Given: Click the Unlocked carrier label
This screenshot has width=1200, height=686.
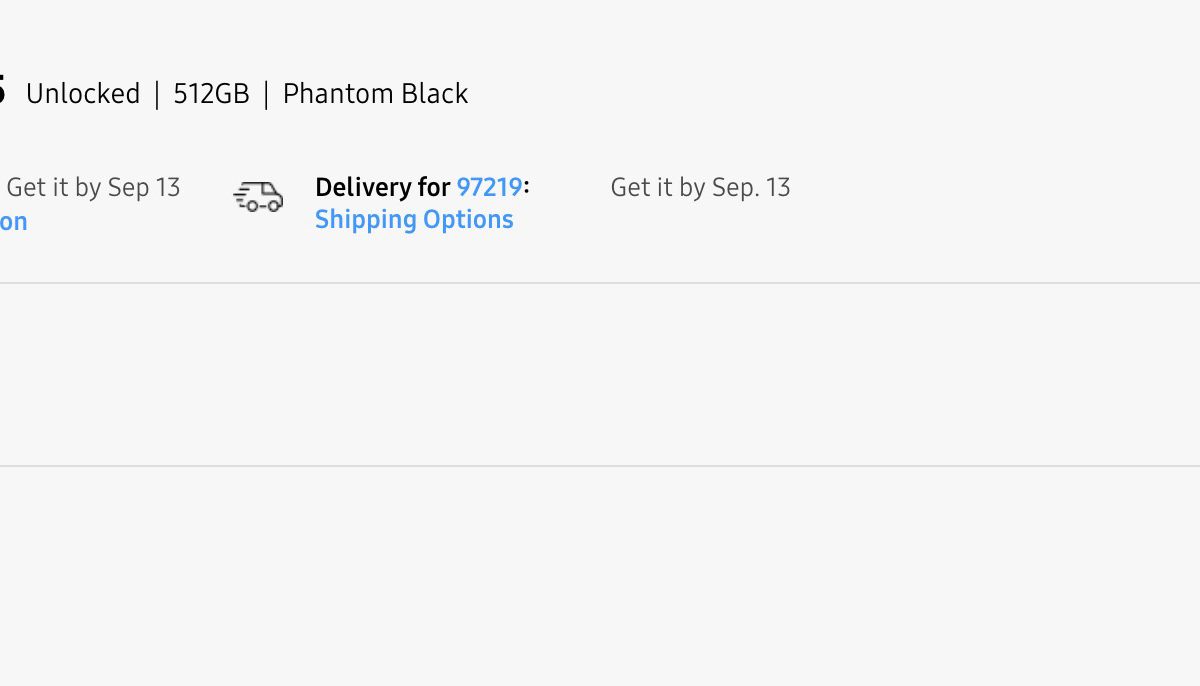Looking at the screenshot, I should [83, 94].
